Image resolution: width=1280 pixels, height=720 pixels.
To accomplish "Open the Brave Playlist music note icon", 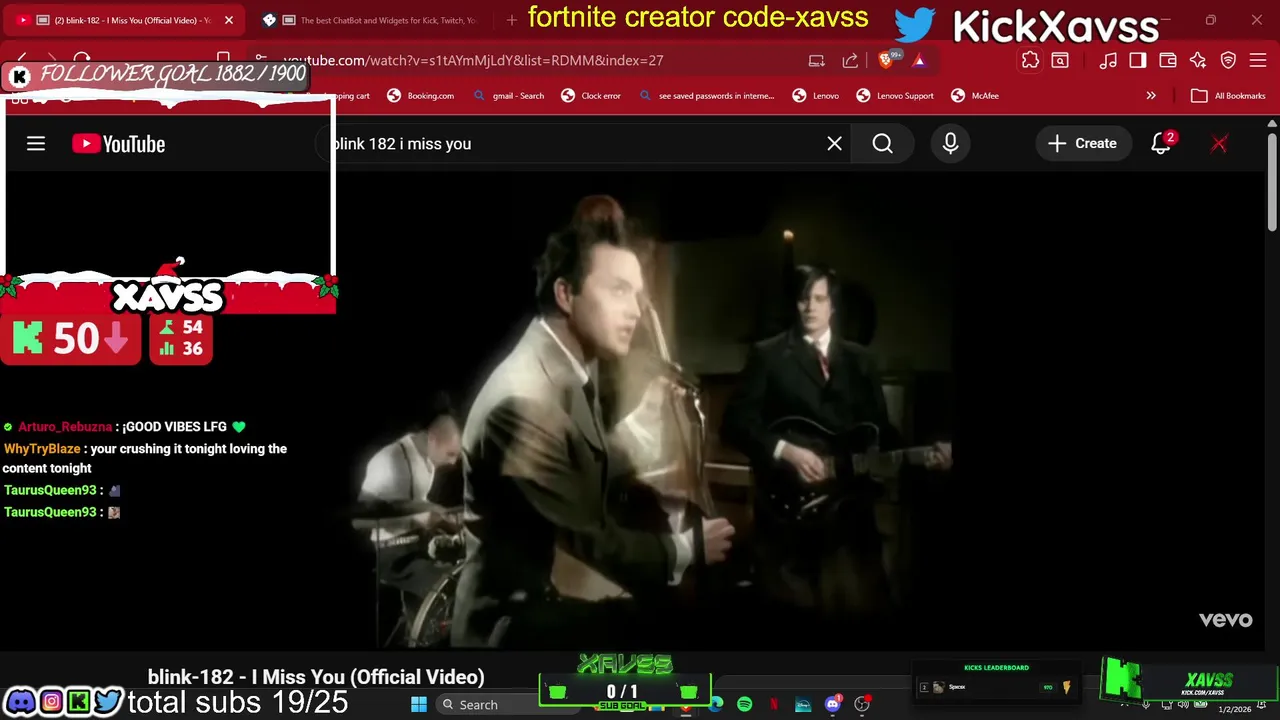I will [x=1108, y=60].
